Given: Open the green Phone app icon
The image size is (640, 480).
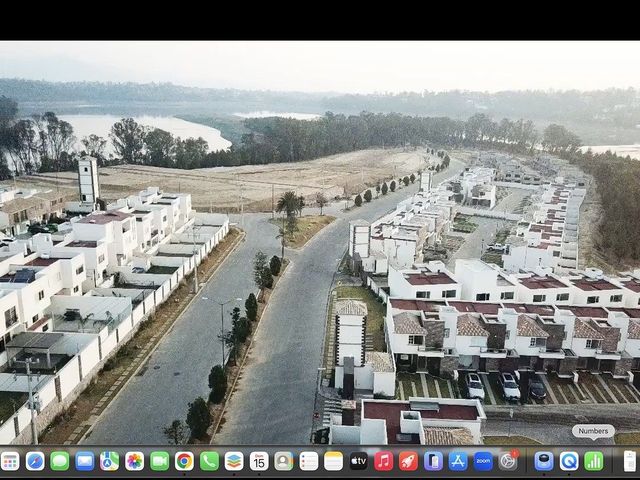Looking at the screenshot, I should point(209,461).
